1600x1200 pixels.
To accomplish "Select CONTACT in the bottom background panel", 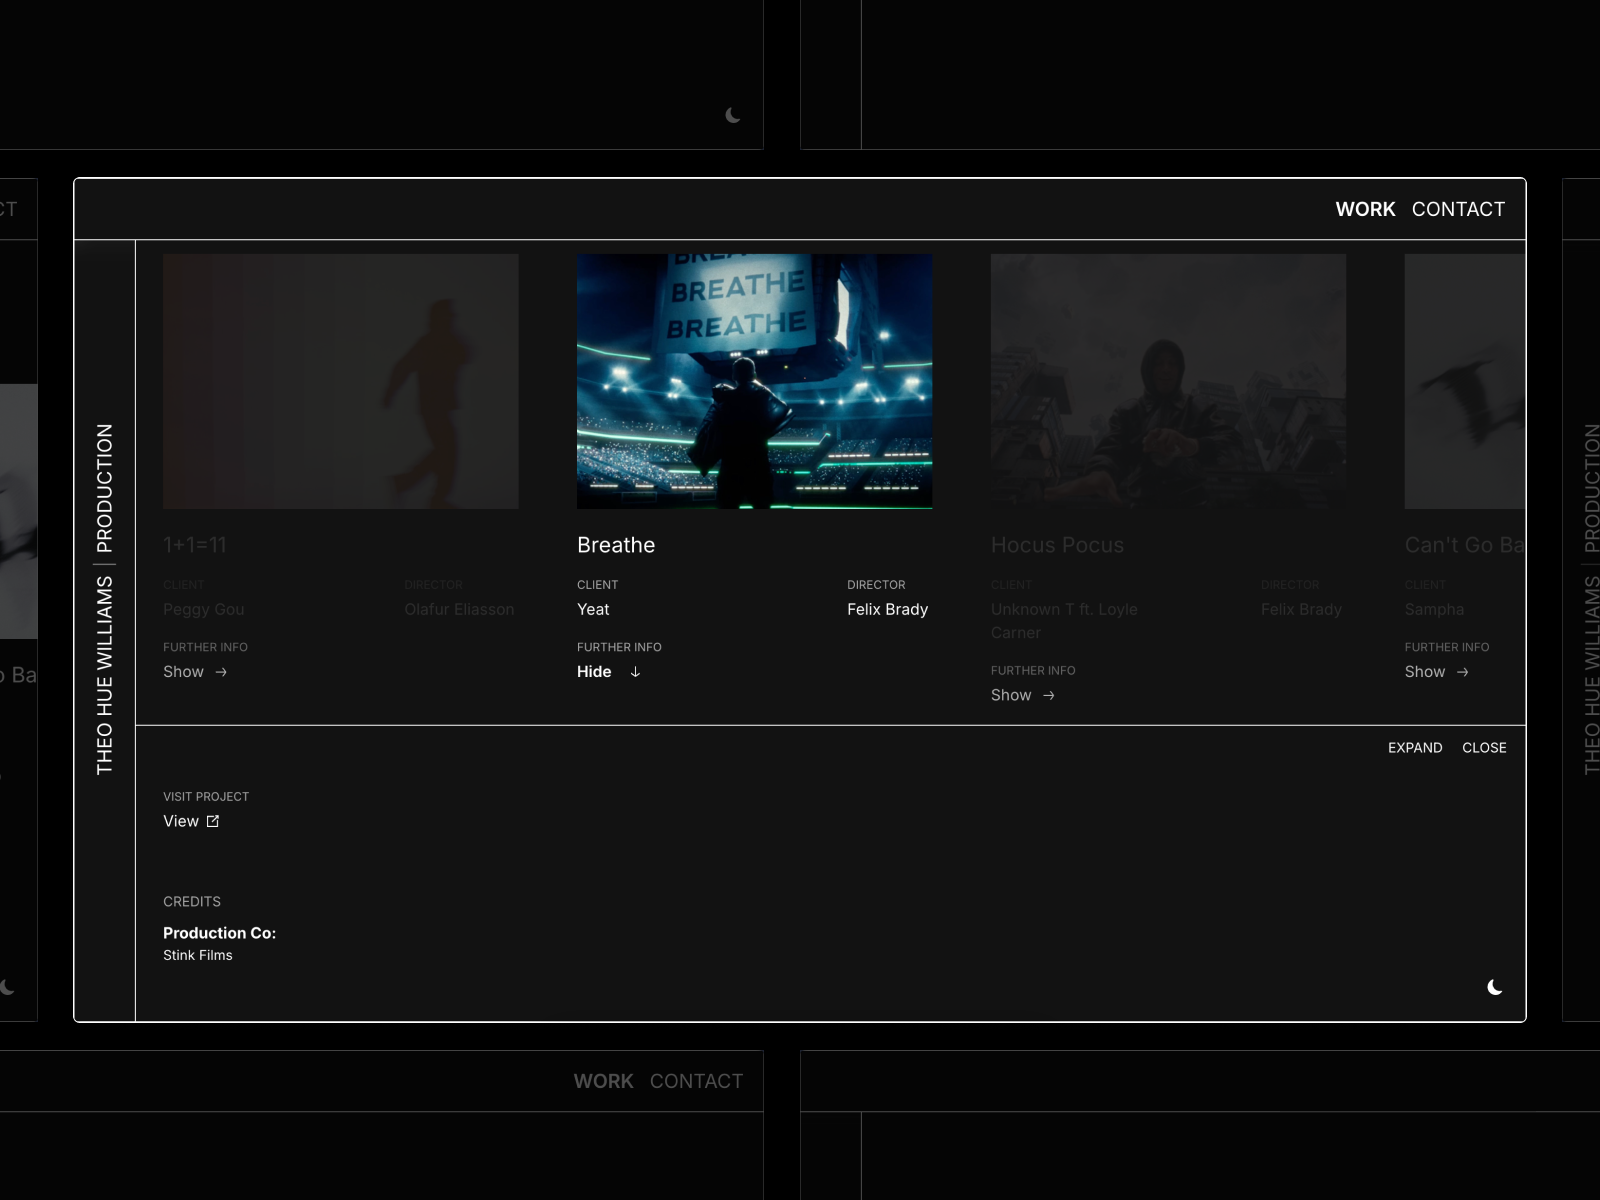I will (x=696, y=1081).
